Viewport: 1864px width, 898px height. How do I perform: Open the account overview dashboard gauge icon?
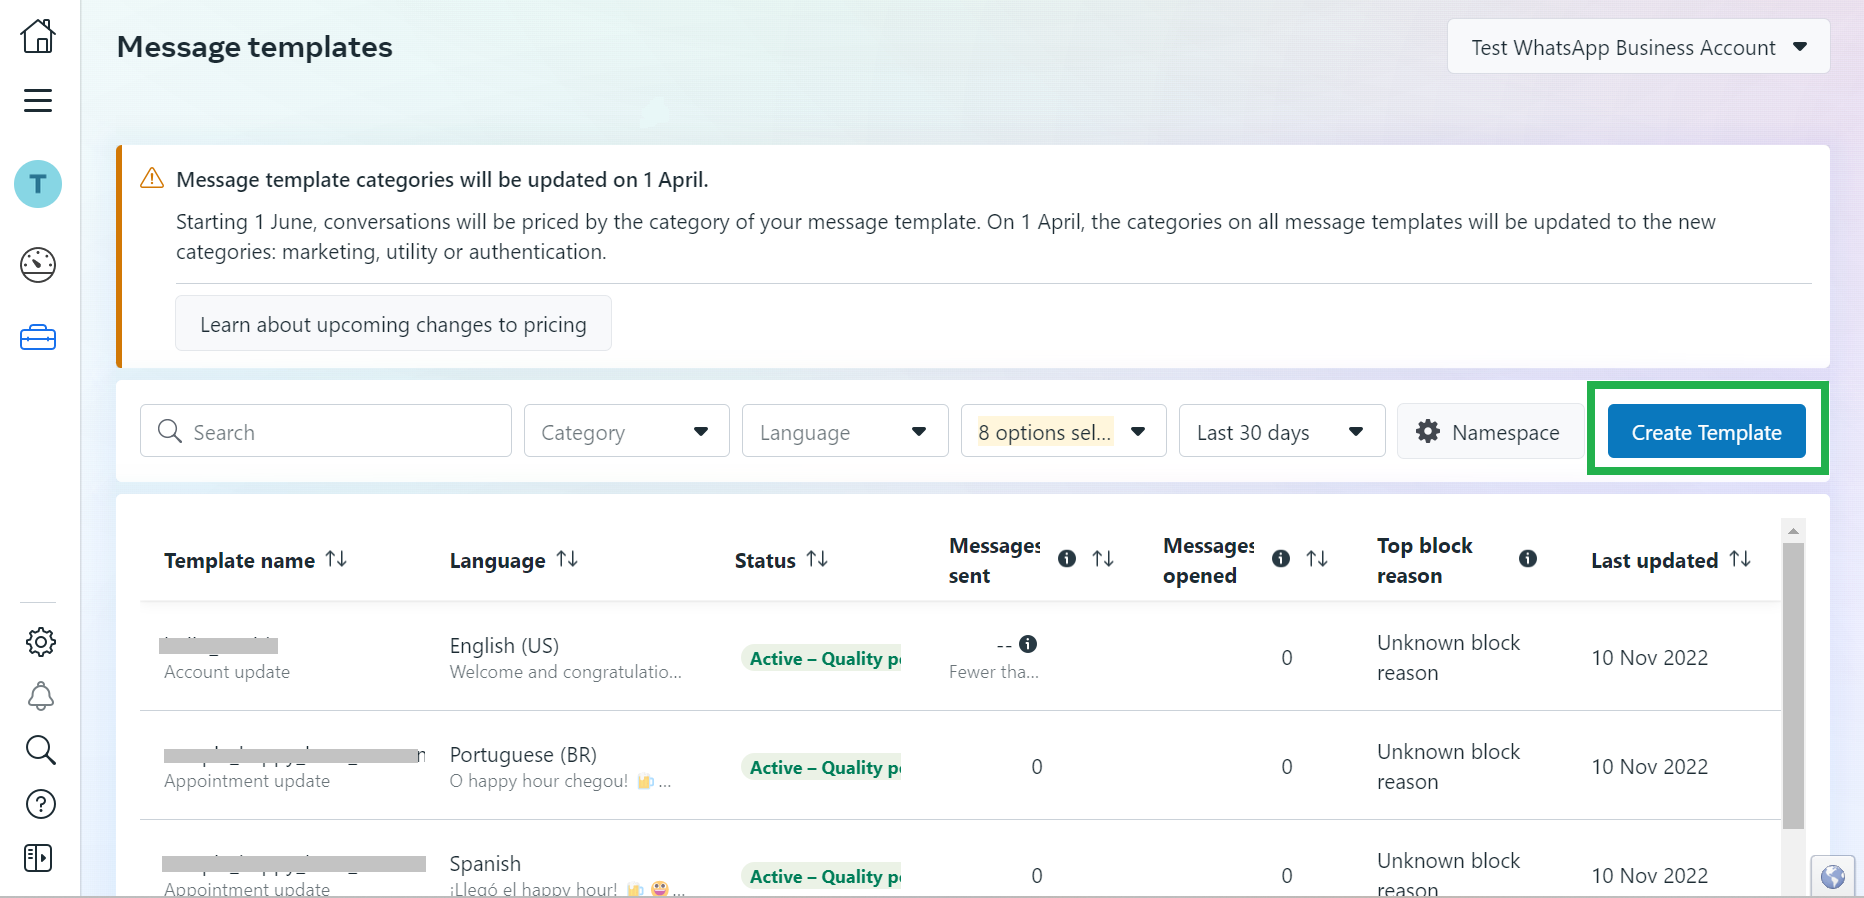(x=38, y=265)
